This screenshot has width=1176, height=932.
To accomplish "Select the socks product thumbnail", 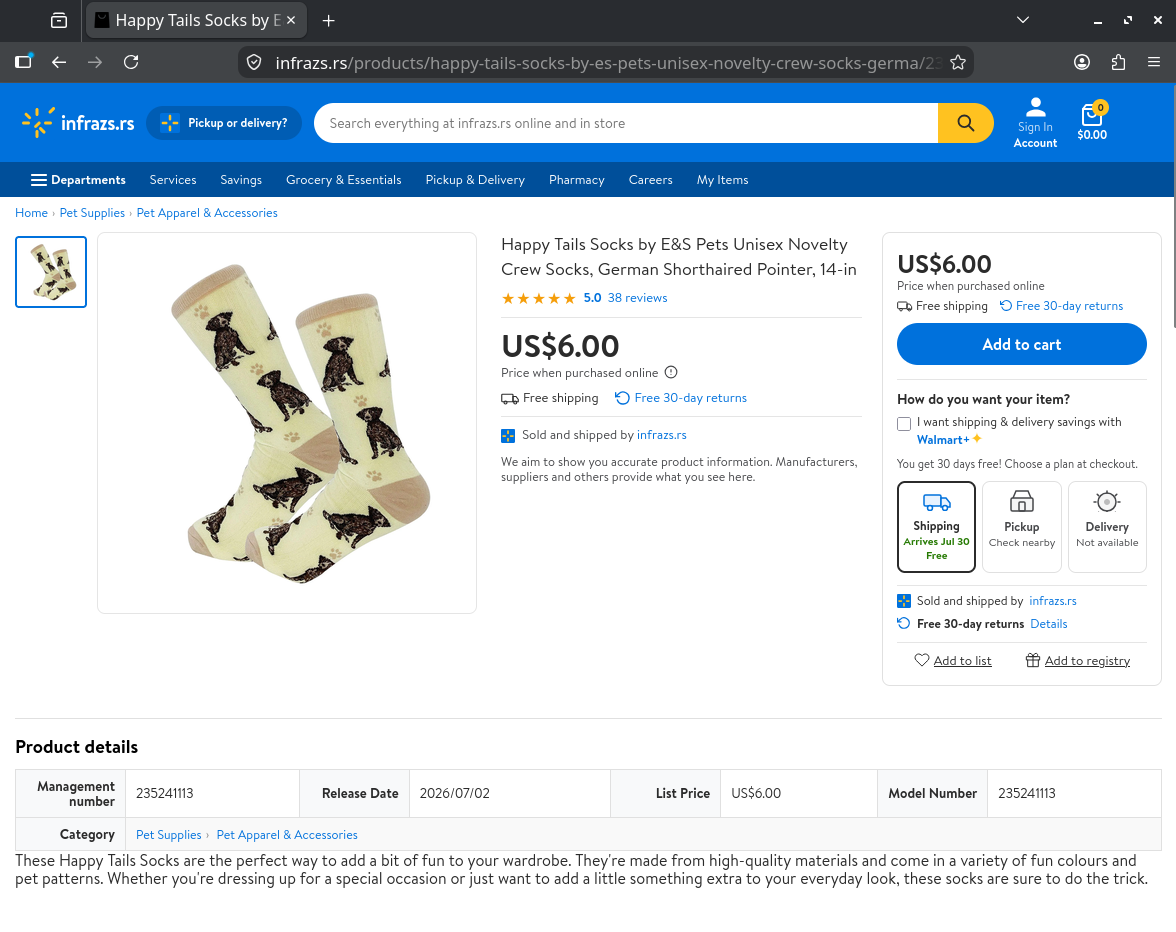I will click(51, 272).
